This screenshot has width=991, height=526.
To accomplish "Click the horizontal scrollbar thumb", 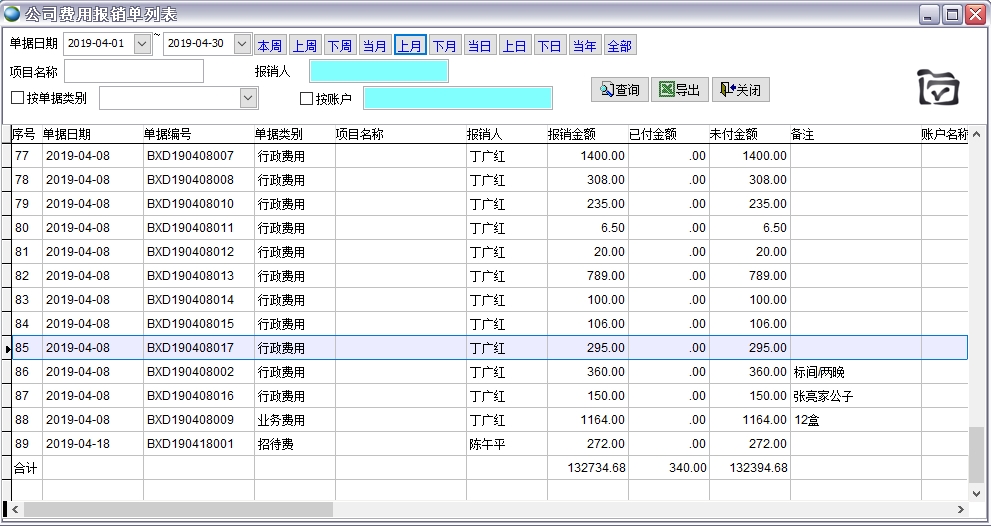I will [x=178, y=509].
